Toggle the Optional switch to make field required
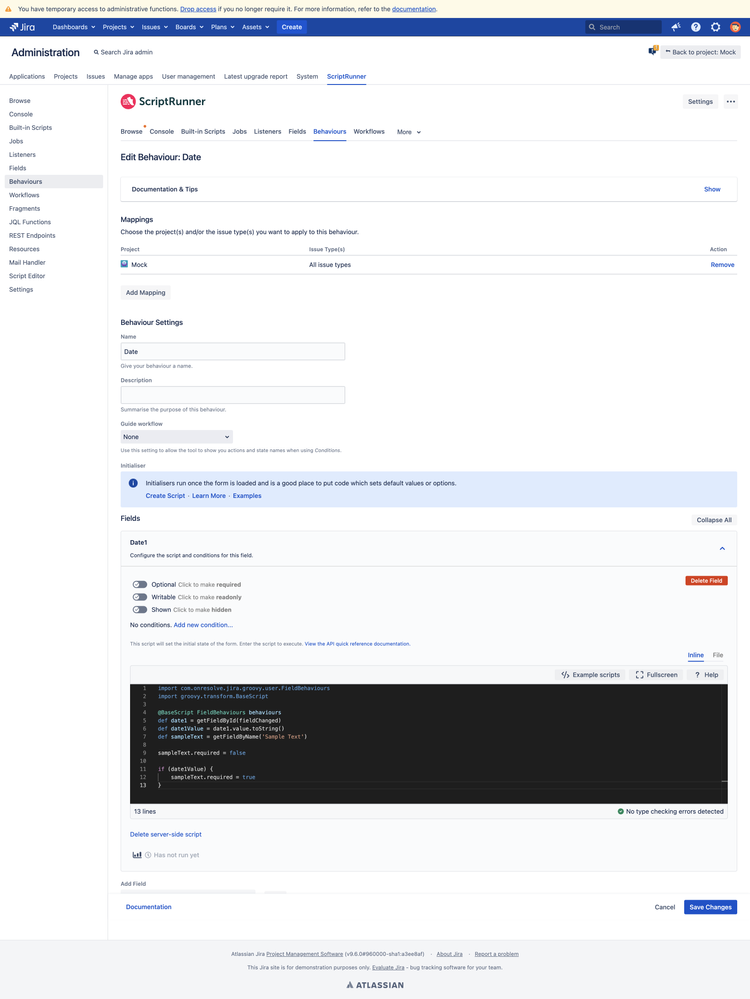Screen dimensions: 750x999 [139, 584]
